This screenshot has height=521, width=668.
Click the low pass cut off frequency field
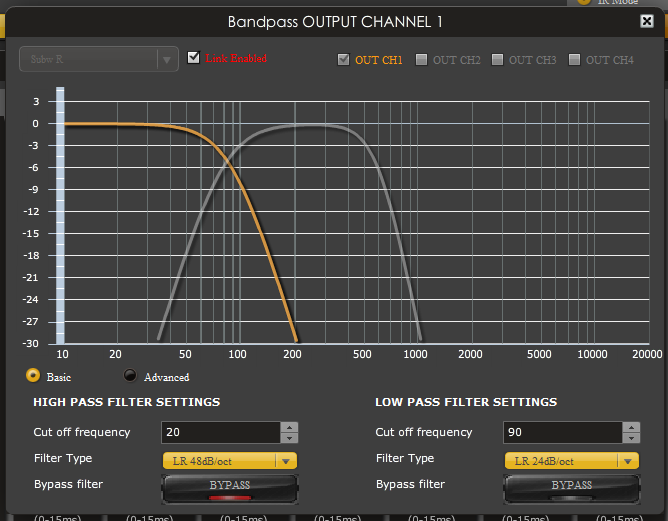563,432
